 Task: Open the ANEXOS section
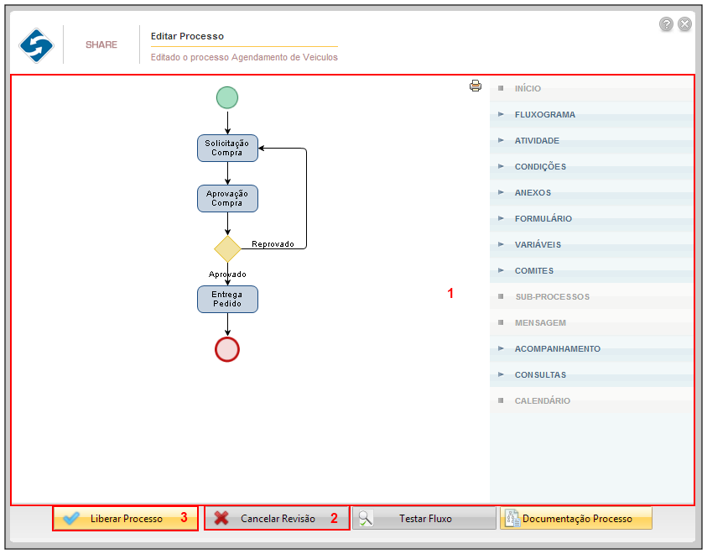coord(592,192)
